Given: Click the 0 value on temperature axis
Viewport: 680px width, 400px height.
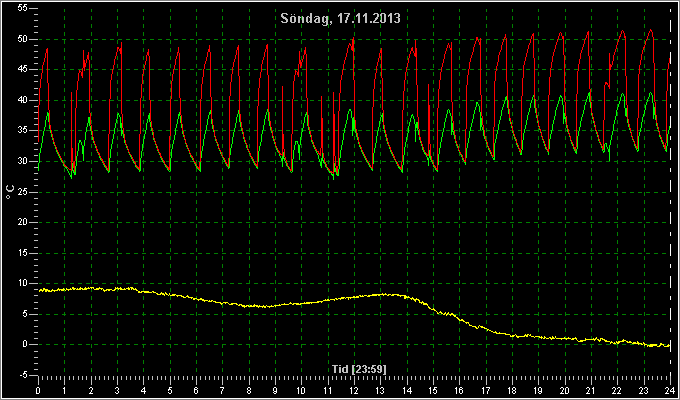Looking at the screenshot, I should pyautogui.click(x=26, y=344).
